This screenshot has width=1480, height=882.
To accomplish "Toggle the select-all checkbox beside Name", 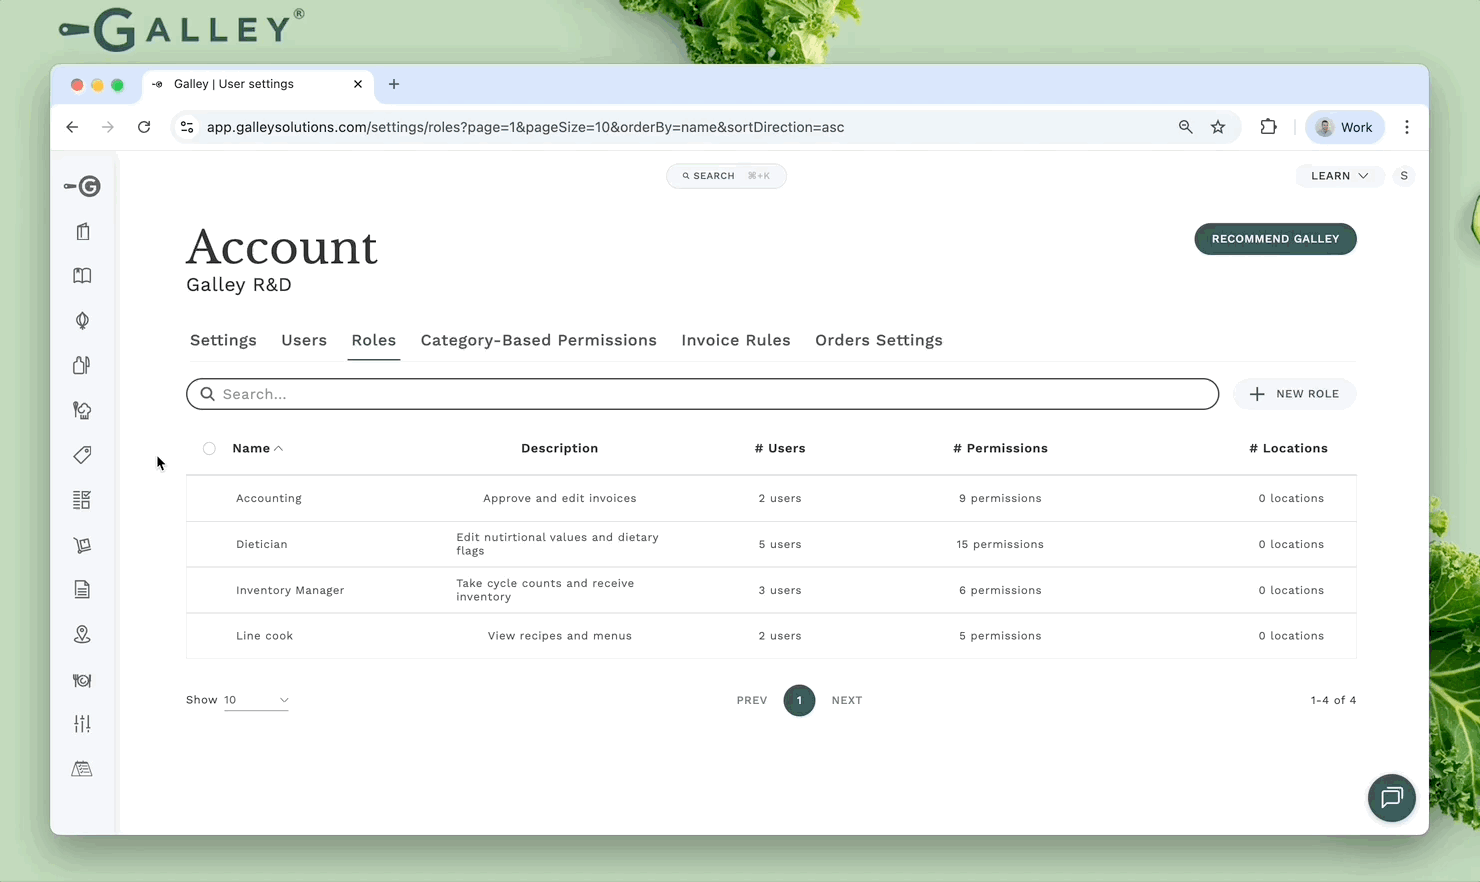I will click(x=209, y=448).
